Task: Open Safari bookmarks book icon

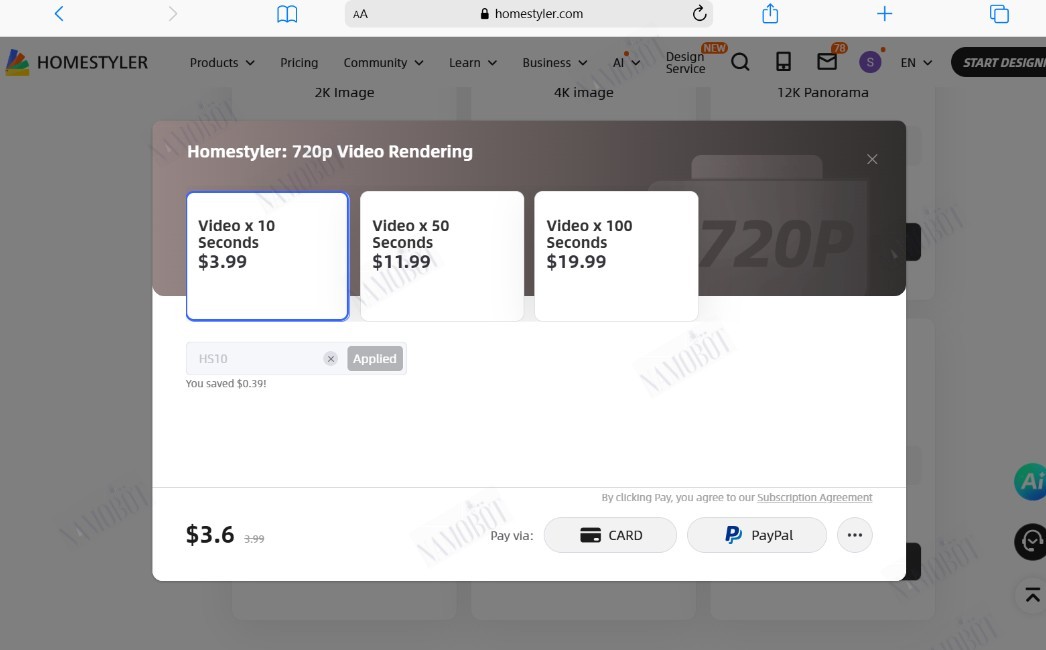Action: tap(287, 14)
